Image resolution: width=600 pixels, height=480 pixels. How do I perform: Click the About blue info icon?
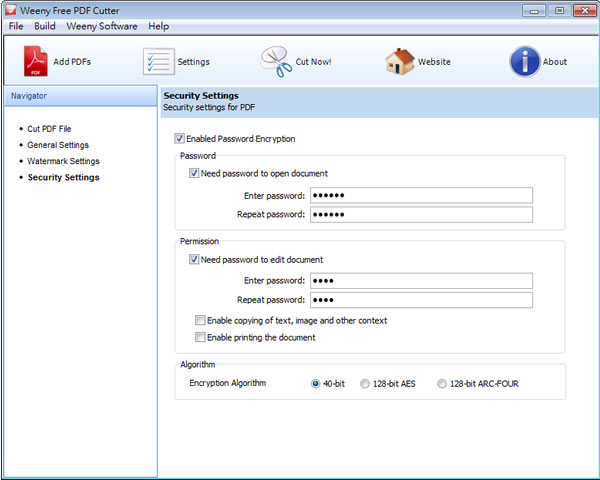point(525,61)
